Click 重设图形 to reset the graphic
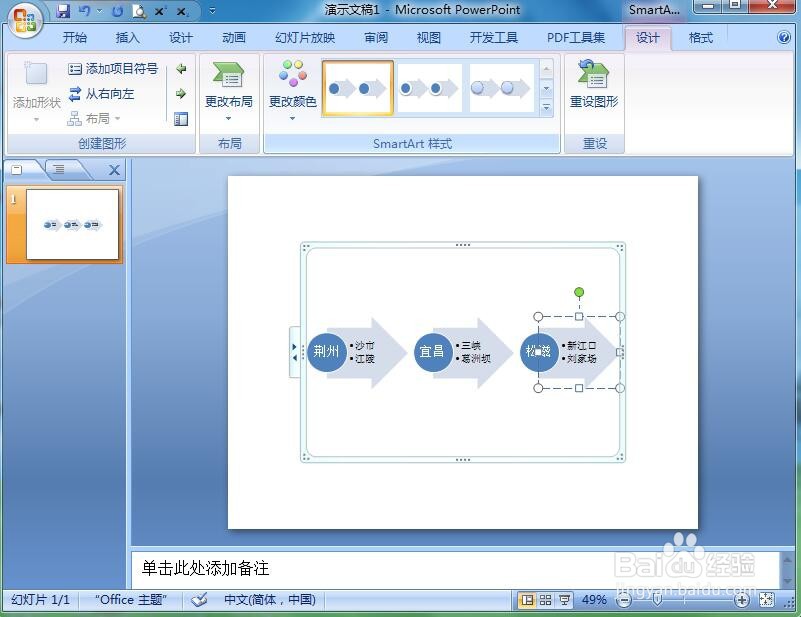 click(x=594, y=85)
